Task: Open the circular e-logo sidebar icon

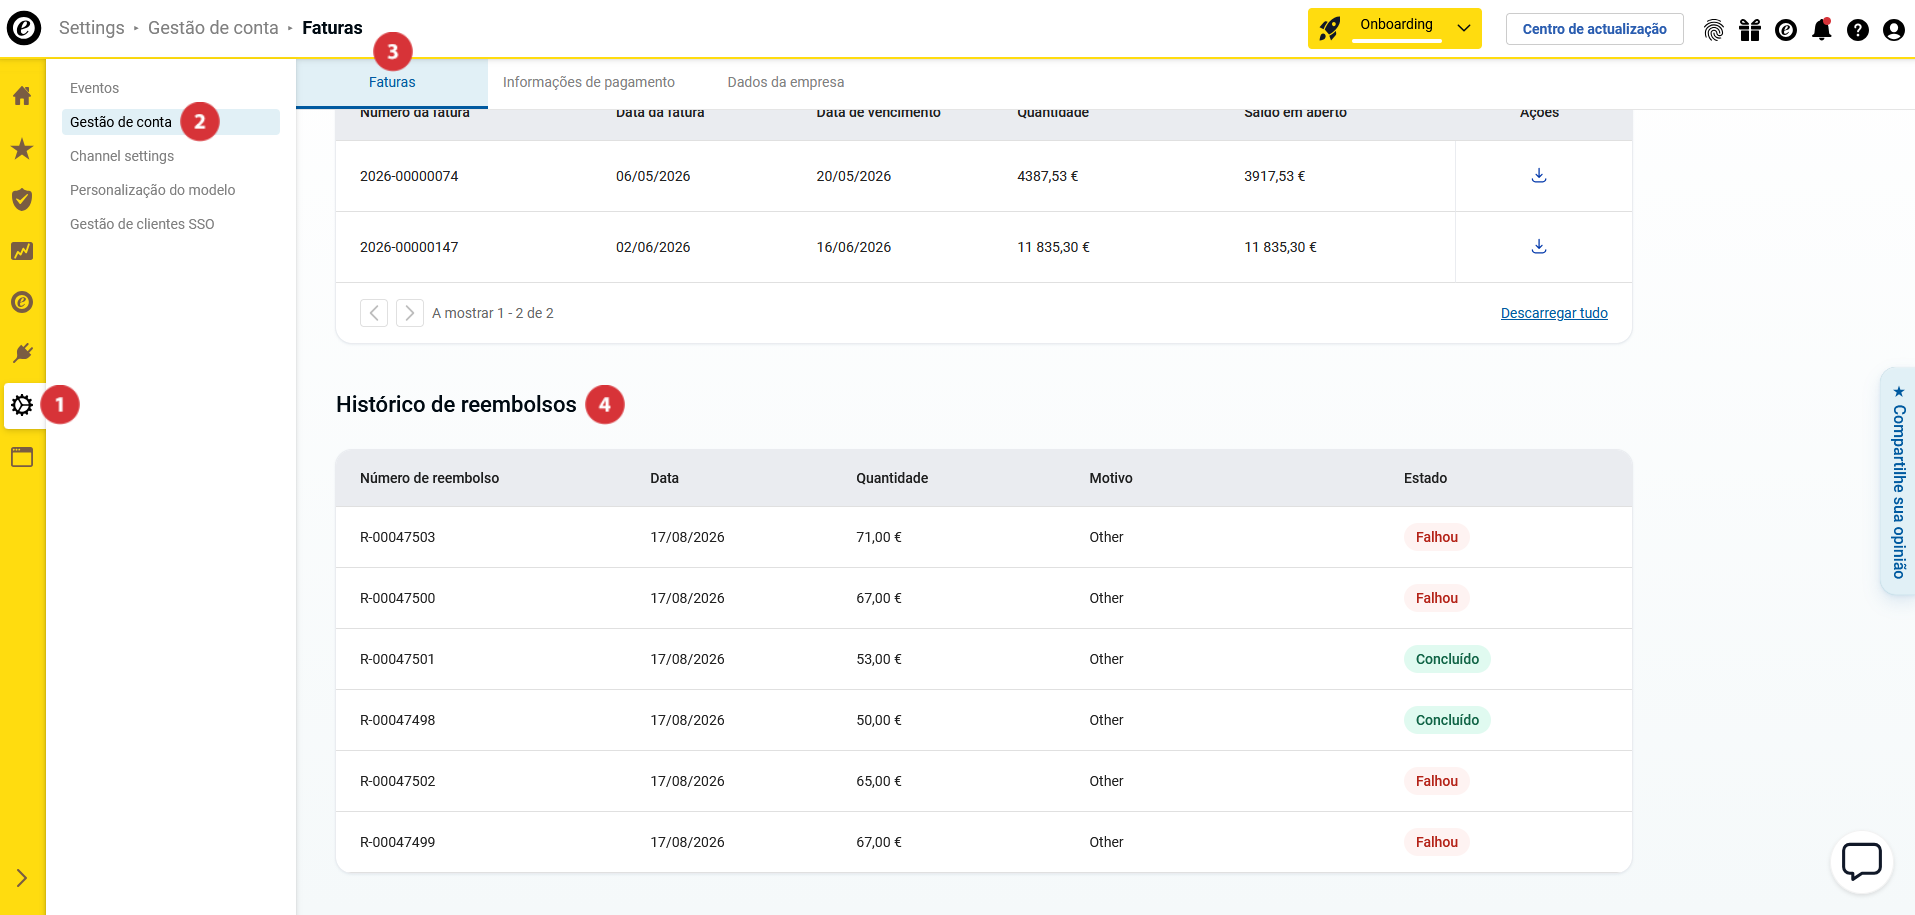Action: [x=22, y=302]
